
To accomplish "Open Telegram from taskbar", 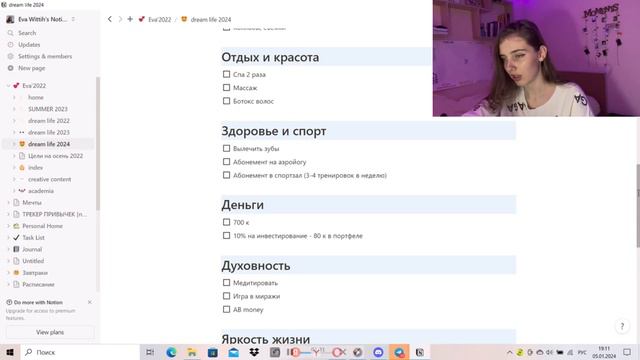I will 399,352.
